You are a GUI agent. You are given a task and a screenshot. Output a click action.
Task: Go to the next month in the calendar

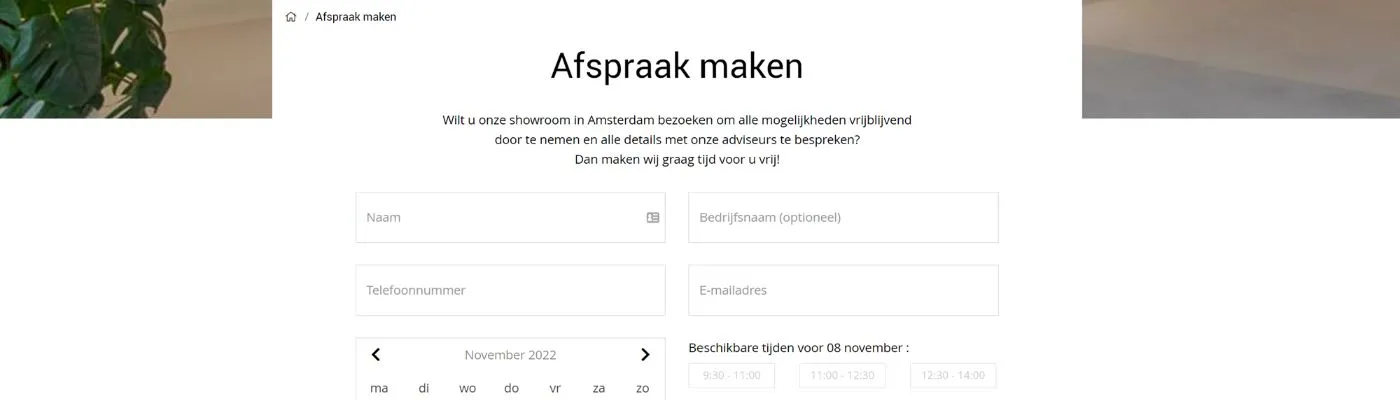(x=645, y=355)
